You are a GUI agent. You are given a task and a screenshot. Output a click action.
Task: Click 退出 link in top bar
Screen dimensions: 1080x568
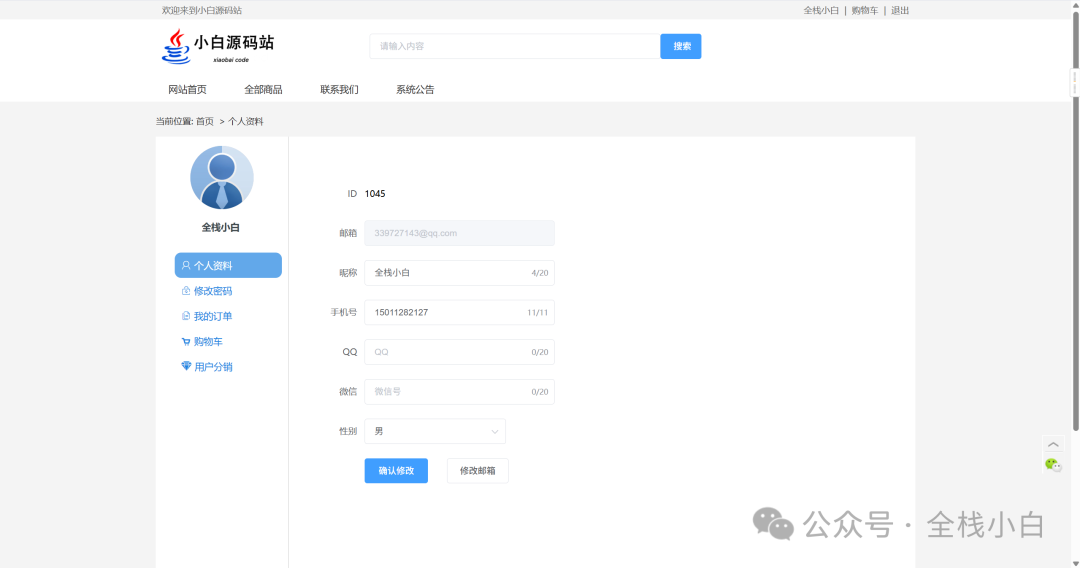900,10
